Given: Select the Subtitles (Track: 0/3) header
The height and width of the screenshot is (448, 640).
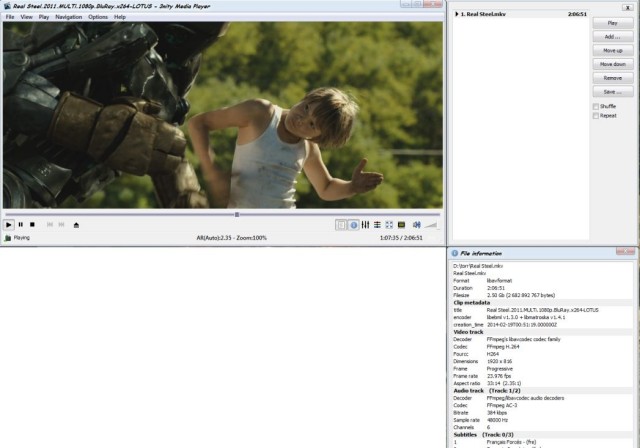Looking at the screenshot, I should 483,435.
